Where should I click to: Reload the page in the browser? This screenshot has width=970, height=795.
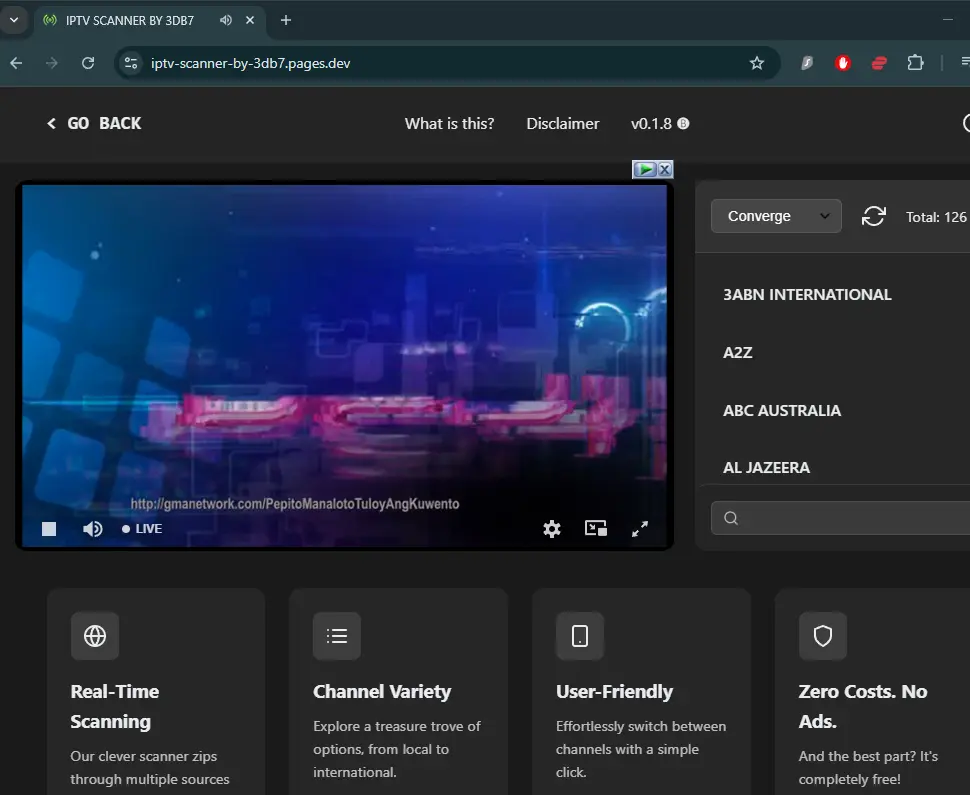(x=88, y=63)
